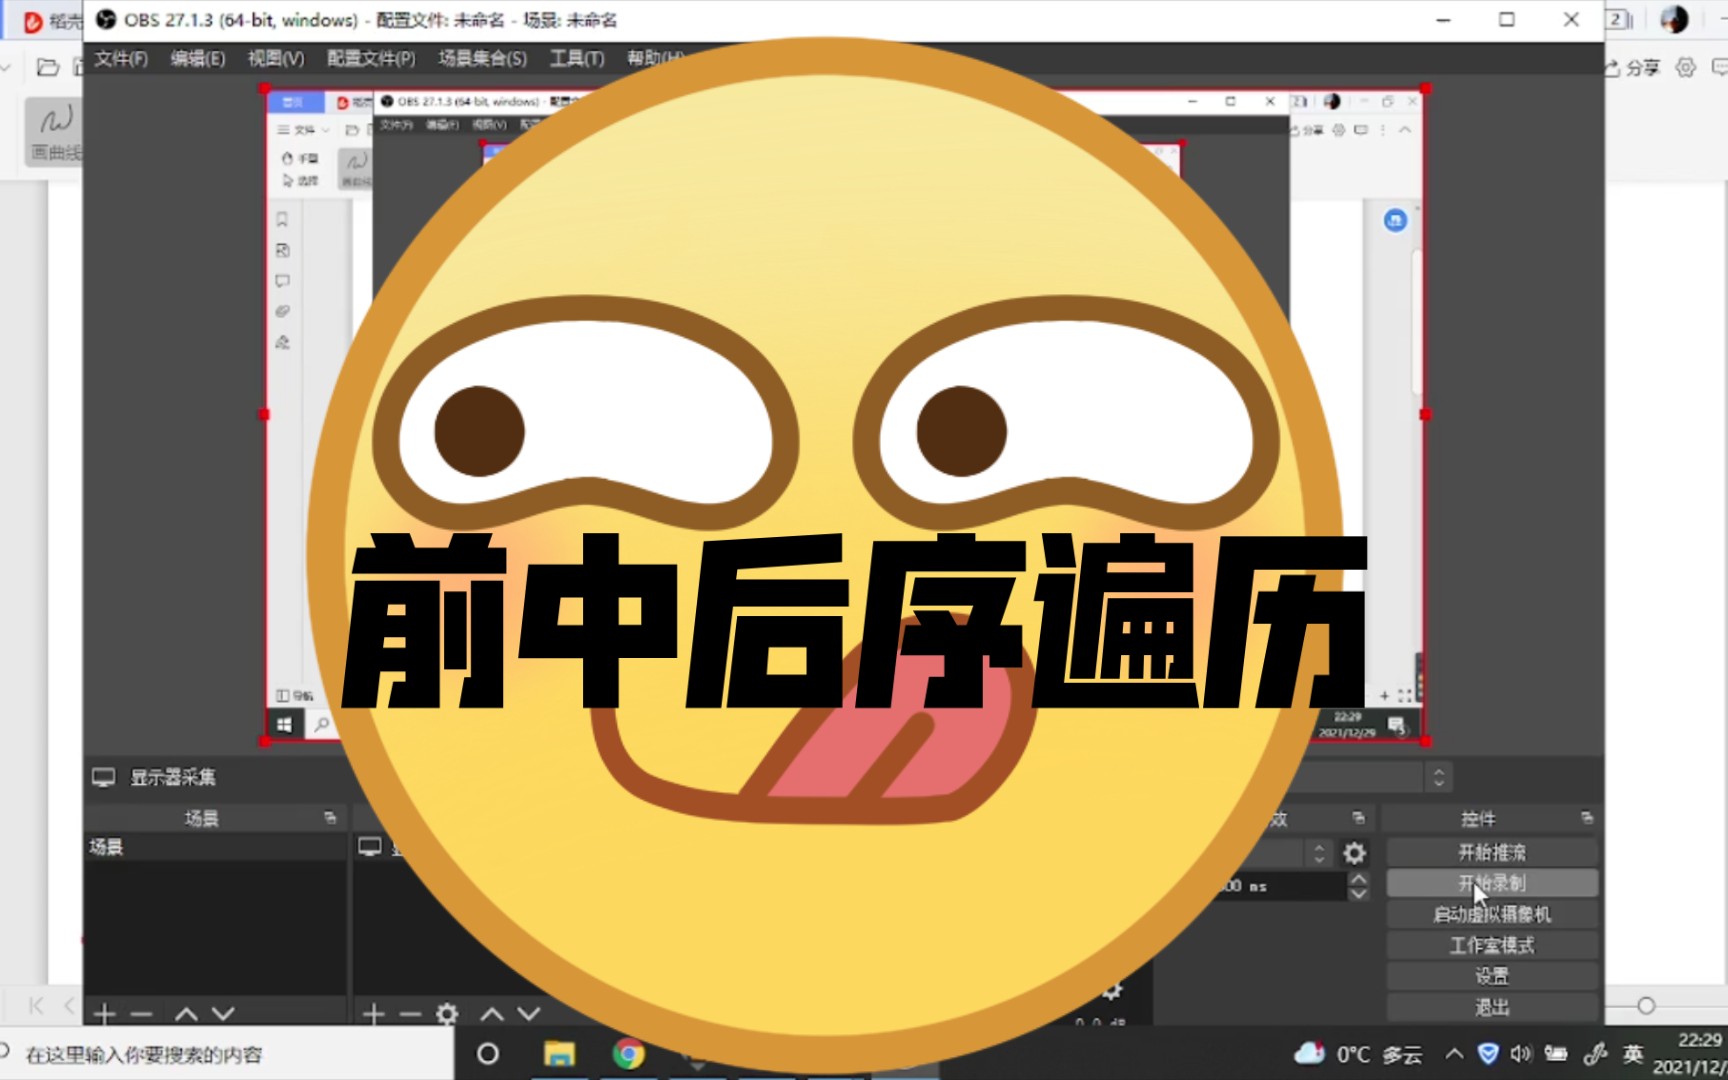This screenshot has width=1728, height=1080.
Task: Open transition type dropdown arrows
Action: [x=1319, y=853]
